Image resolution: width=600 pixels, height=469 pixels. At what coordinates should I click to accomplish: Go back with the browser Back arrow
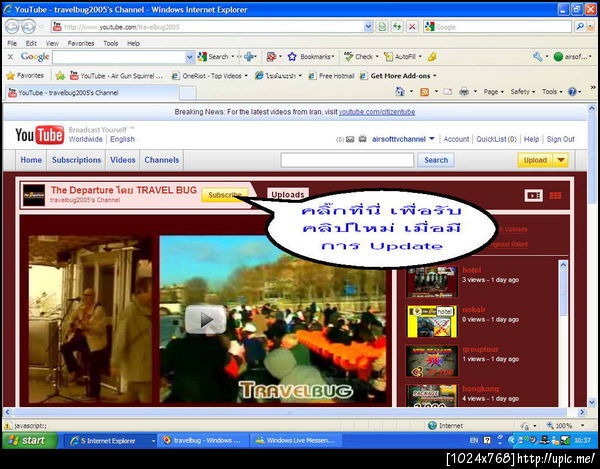point(12,27)
